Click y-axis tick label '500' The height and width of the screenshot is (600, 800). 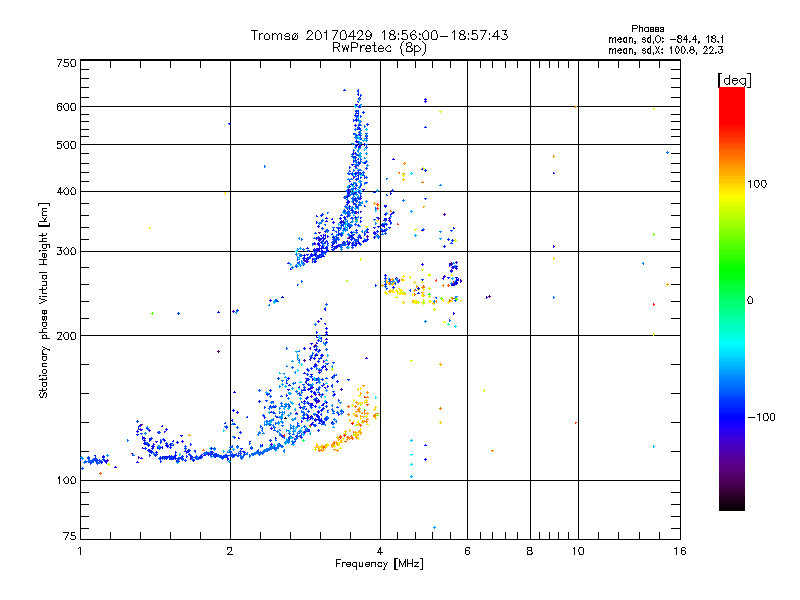(66, 145)
